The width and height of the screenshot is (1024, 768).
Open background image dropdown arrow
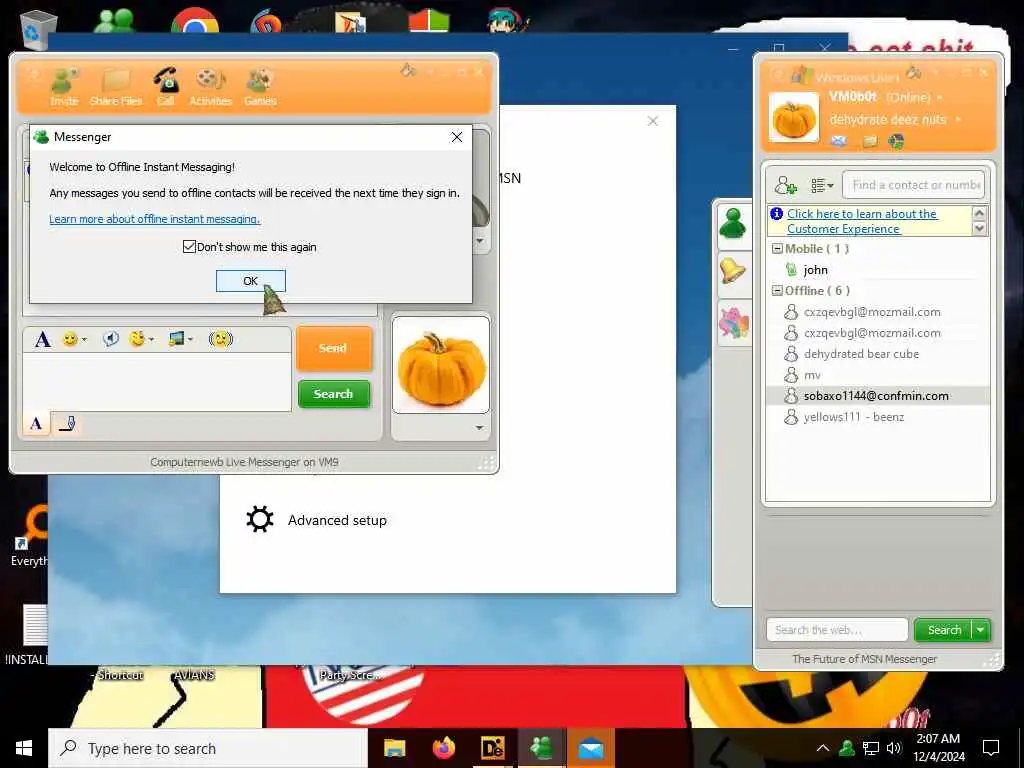tap(190, 340)
